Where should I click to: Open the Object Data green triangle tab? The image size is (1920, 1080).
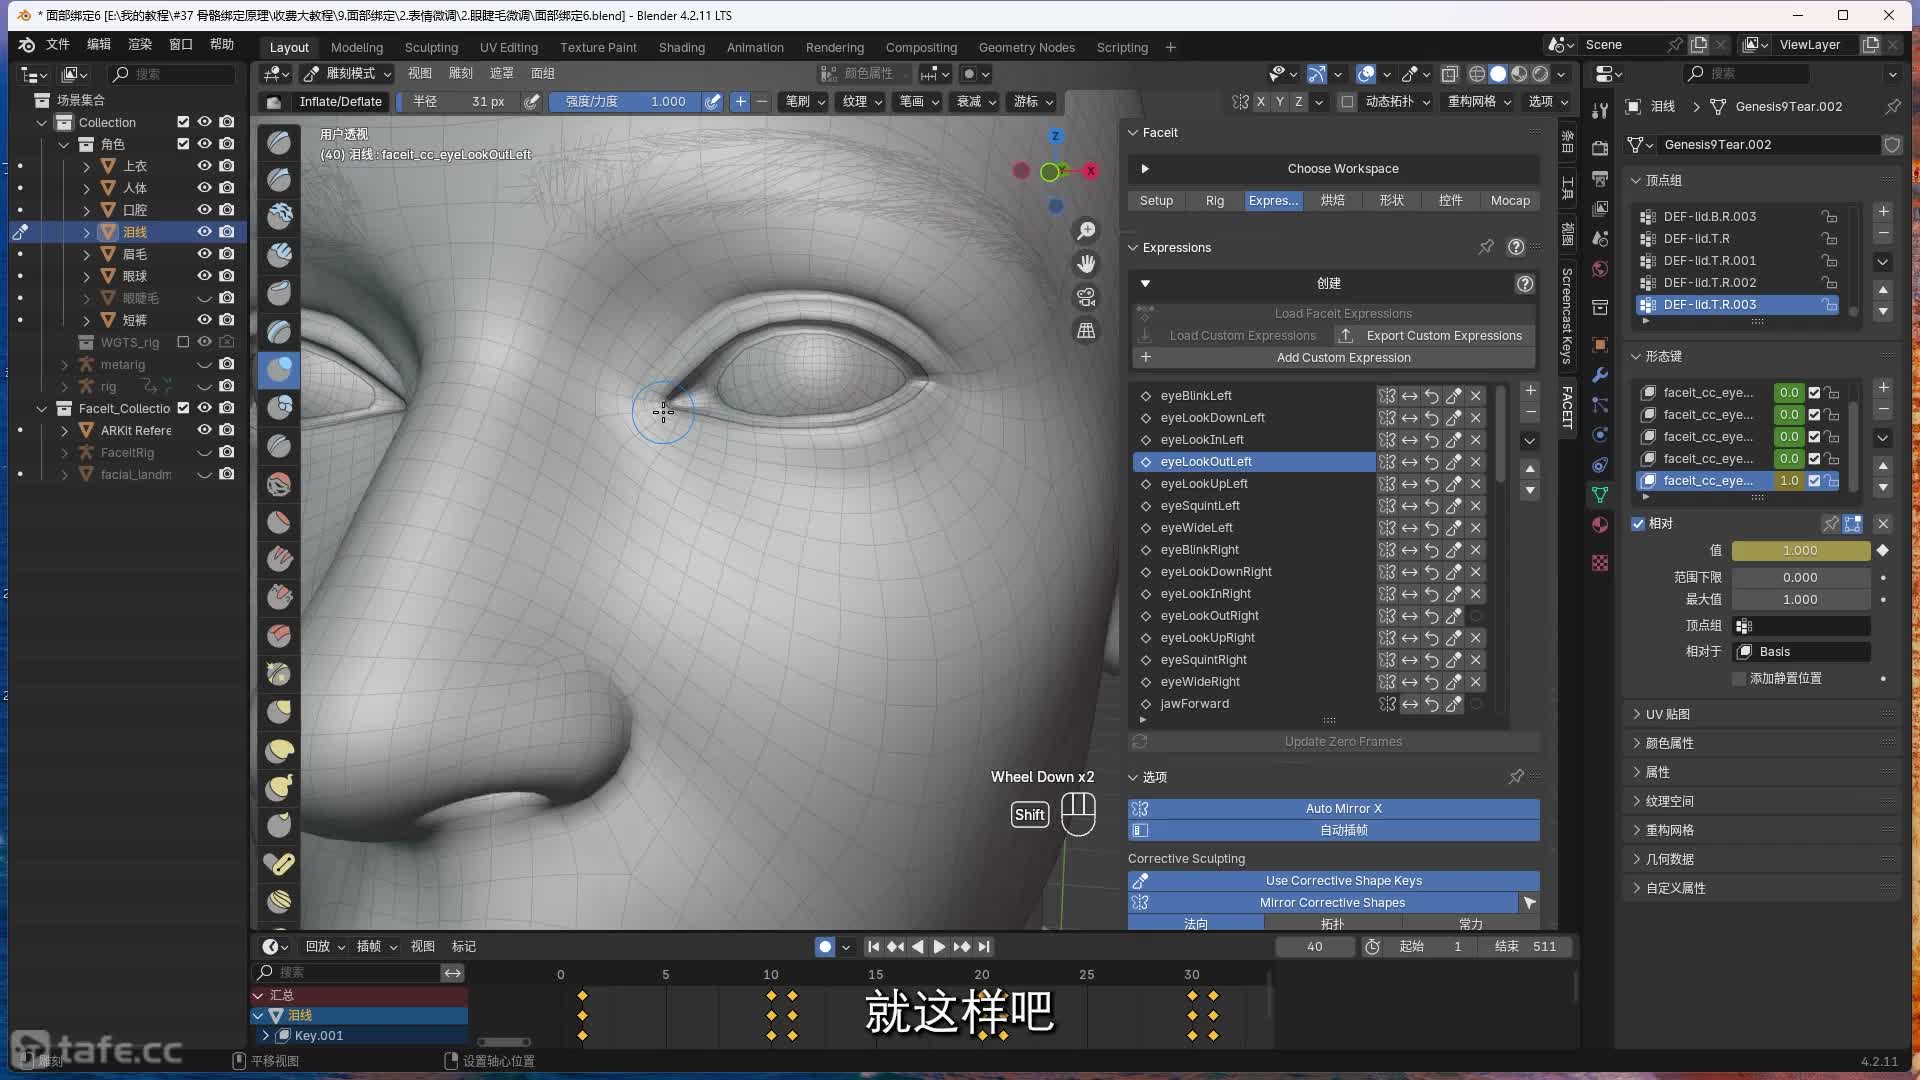[1600, 495]
